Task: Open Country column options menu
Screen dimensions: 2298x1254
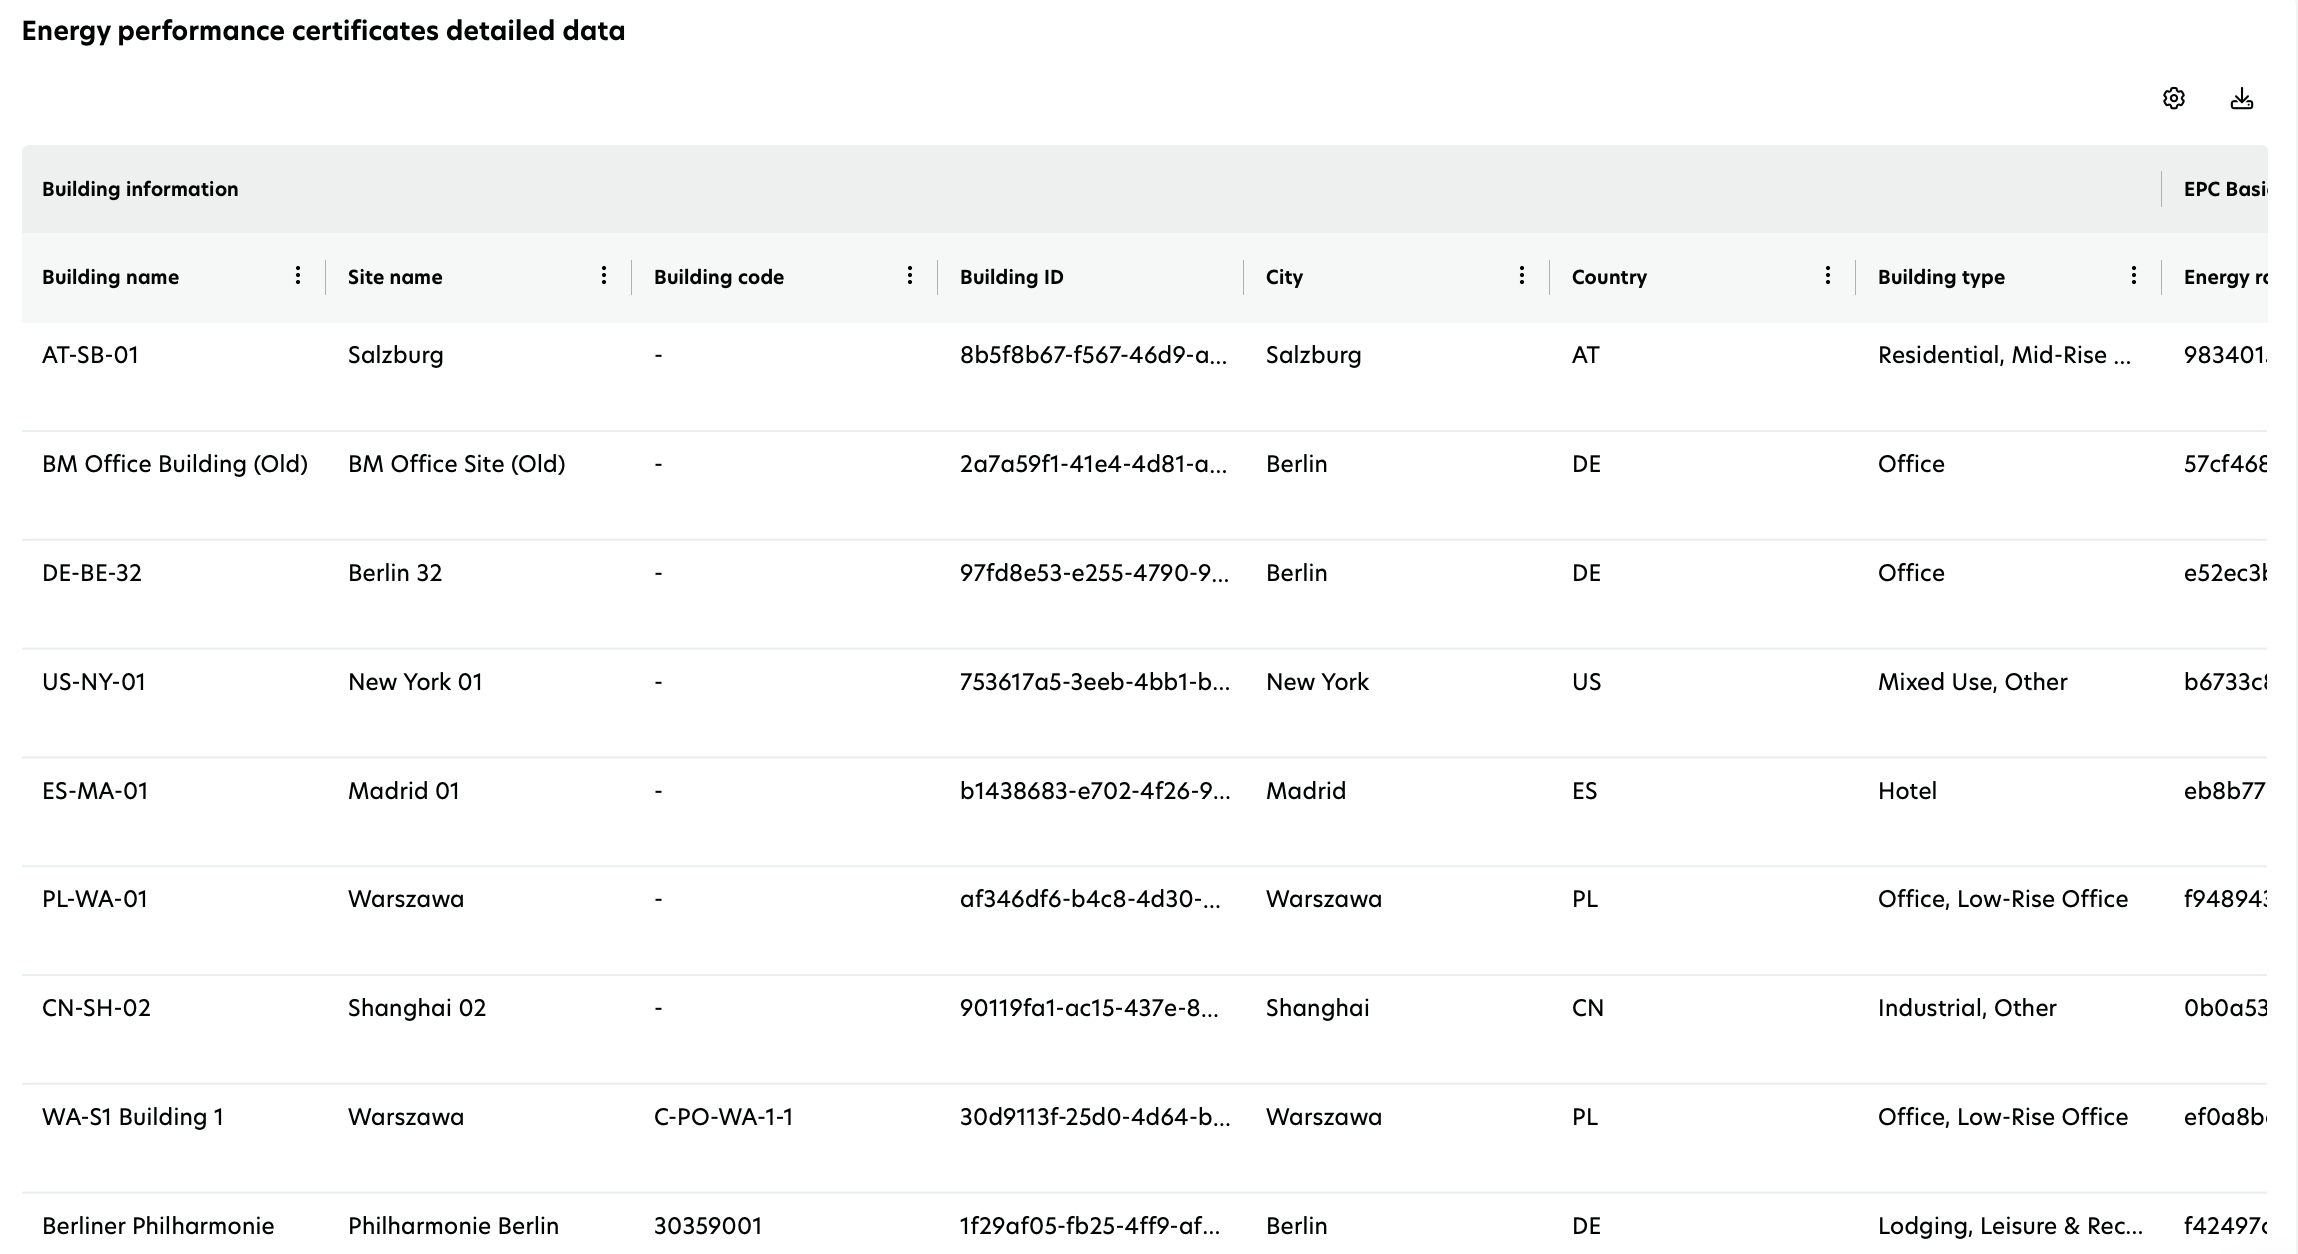Action: pyautogui.click(x=1827, y=276)
